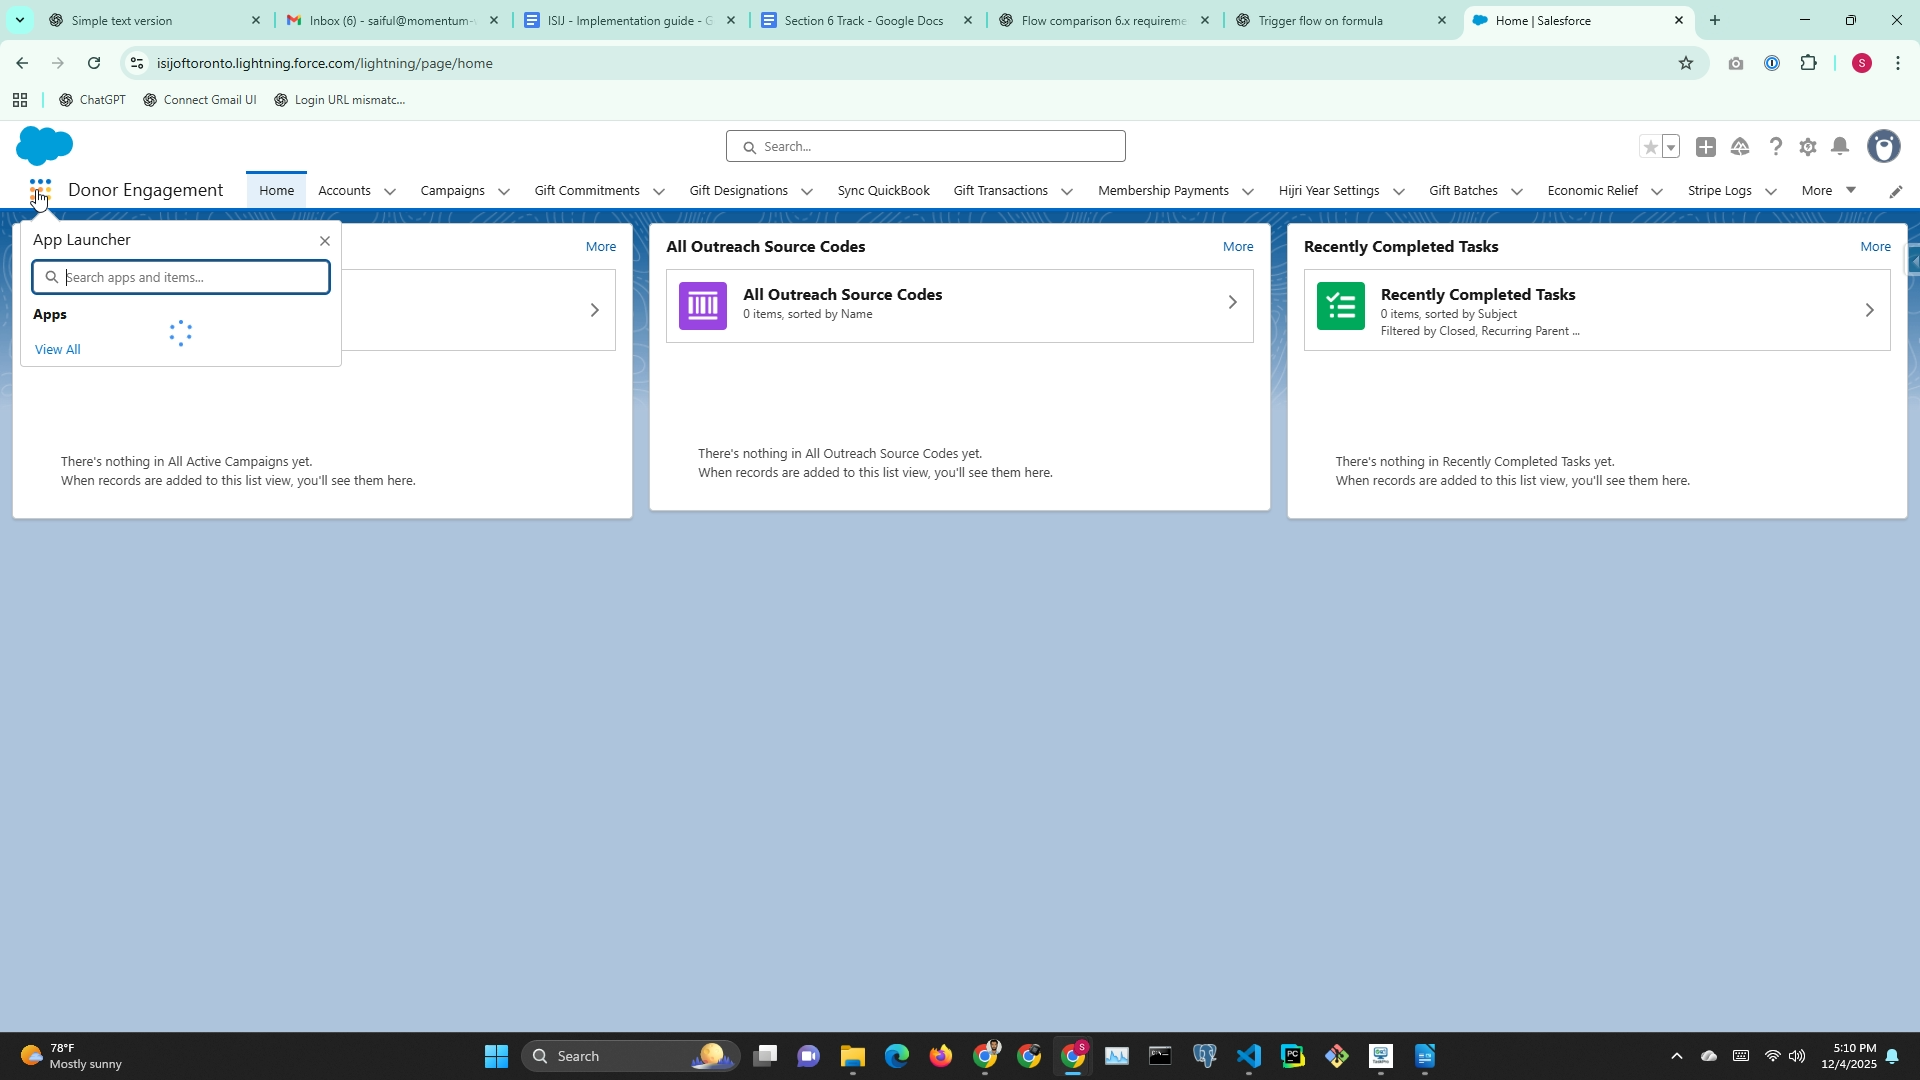This screenshot has height=1080, width=1920.
Task: Open favorites list dropdown arrow
Action: click(x=1671, y=147)
